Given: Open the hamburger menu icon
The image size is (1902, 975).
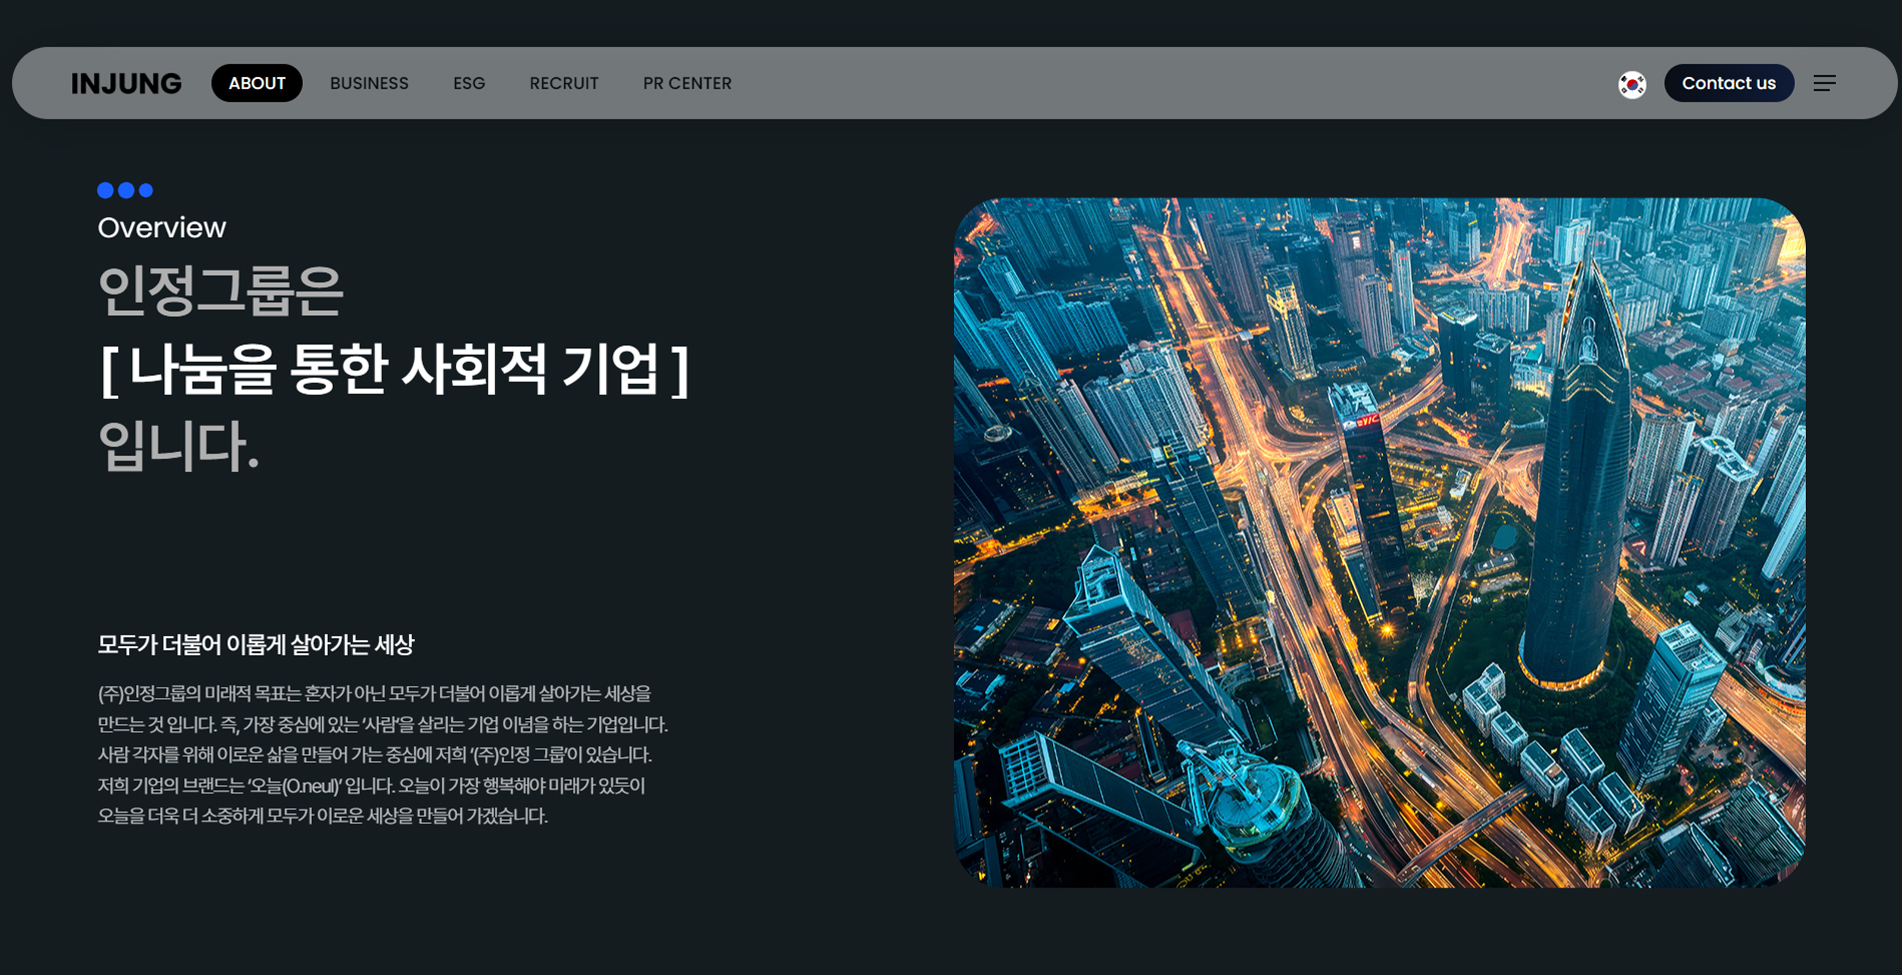Looking at the screenshot, I should tap(1824, 84).
